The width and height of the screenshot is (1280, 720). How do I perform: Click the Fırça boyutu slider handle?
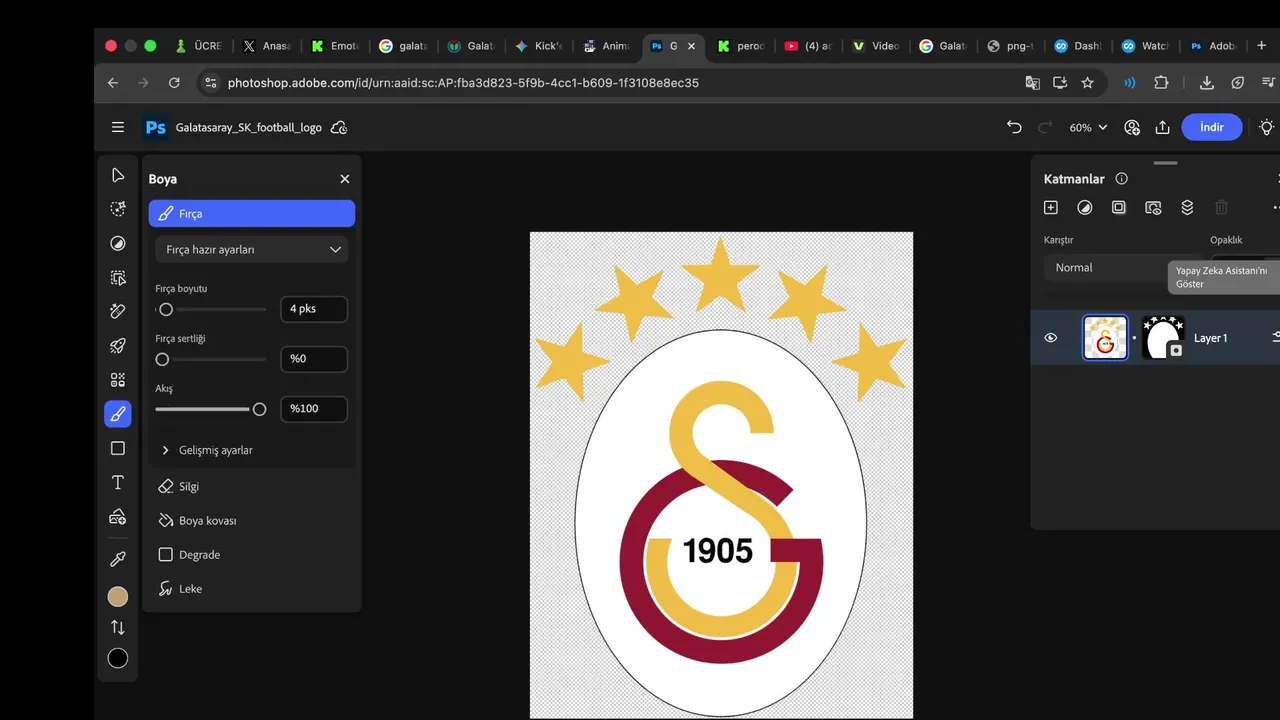coord(166,309)
